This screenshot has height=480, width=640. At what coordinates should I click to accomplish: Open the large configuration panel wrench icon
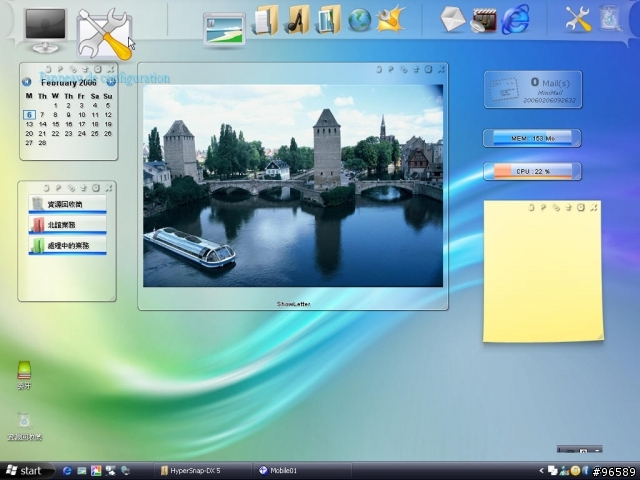105,35
